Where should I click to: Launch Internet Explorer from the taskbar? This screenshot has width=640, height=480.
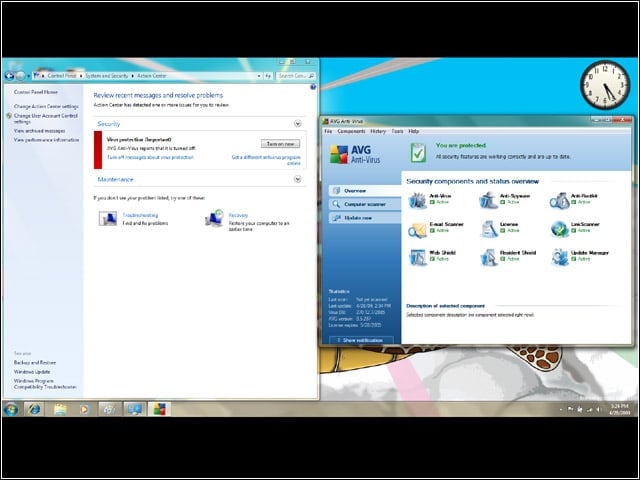tap(34, 409)
